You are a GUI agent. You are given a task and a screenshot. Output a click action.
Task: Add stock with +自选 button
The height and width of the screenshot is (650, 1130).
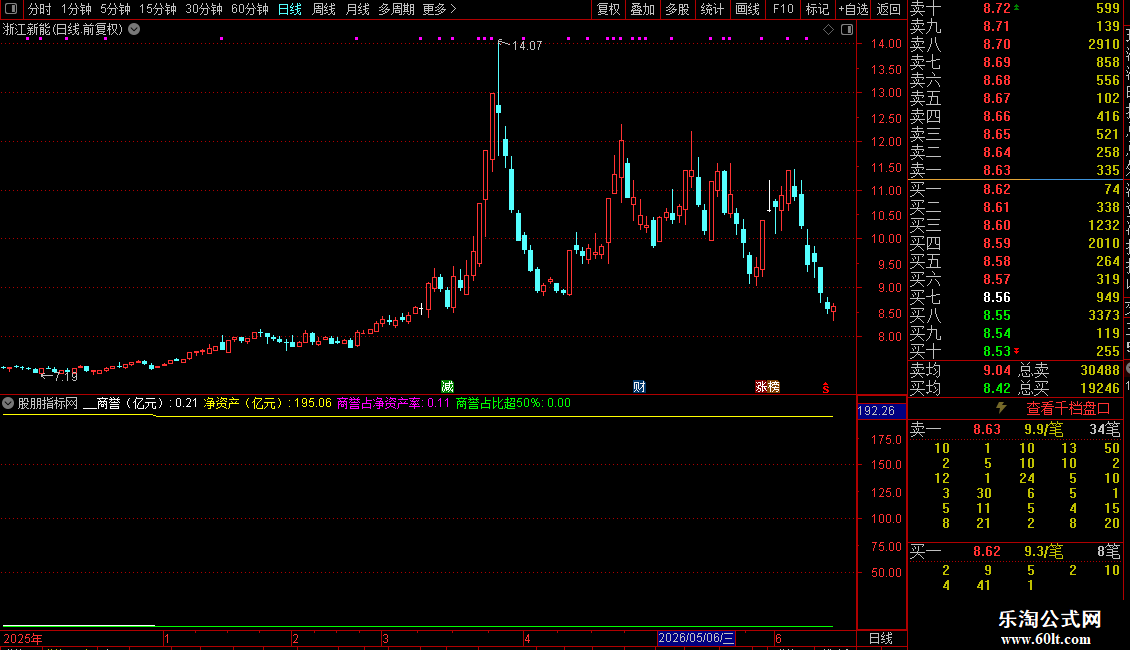pos(853,9)
